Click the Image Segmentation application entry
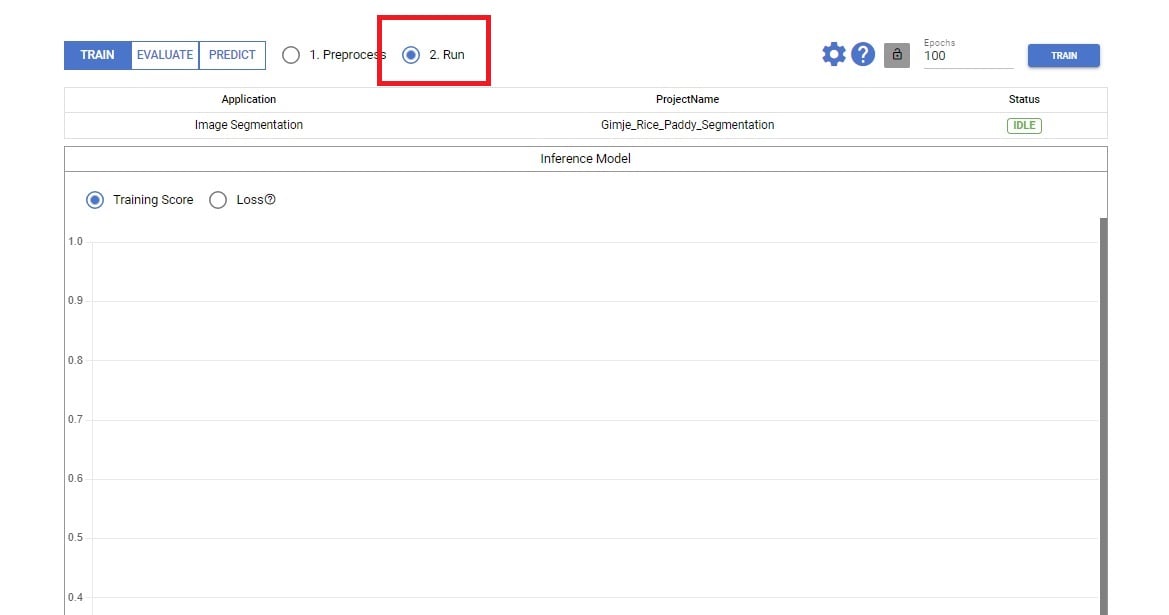1169x615 pixels. (x=248, y=124)
